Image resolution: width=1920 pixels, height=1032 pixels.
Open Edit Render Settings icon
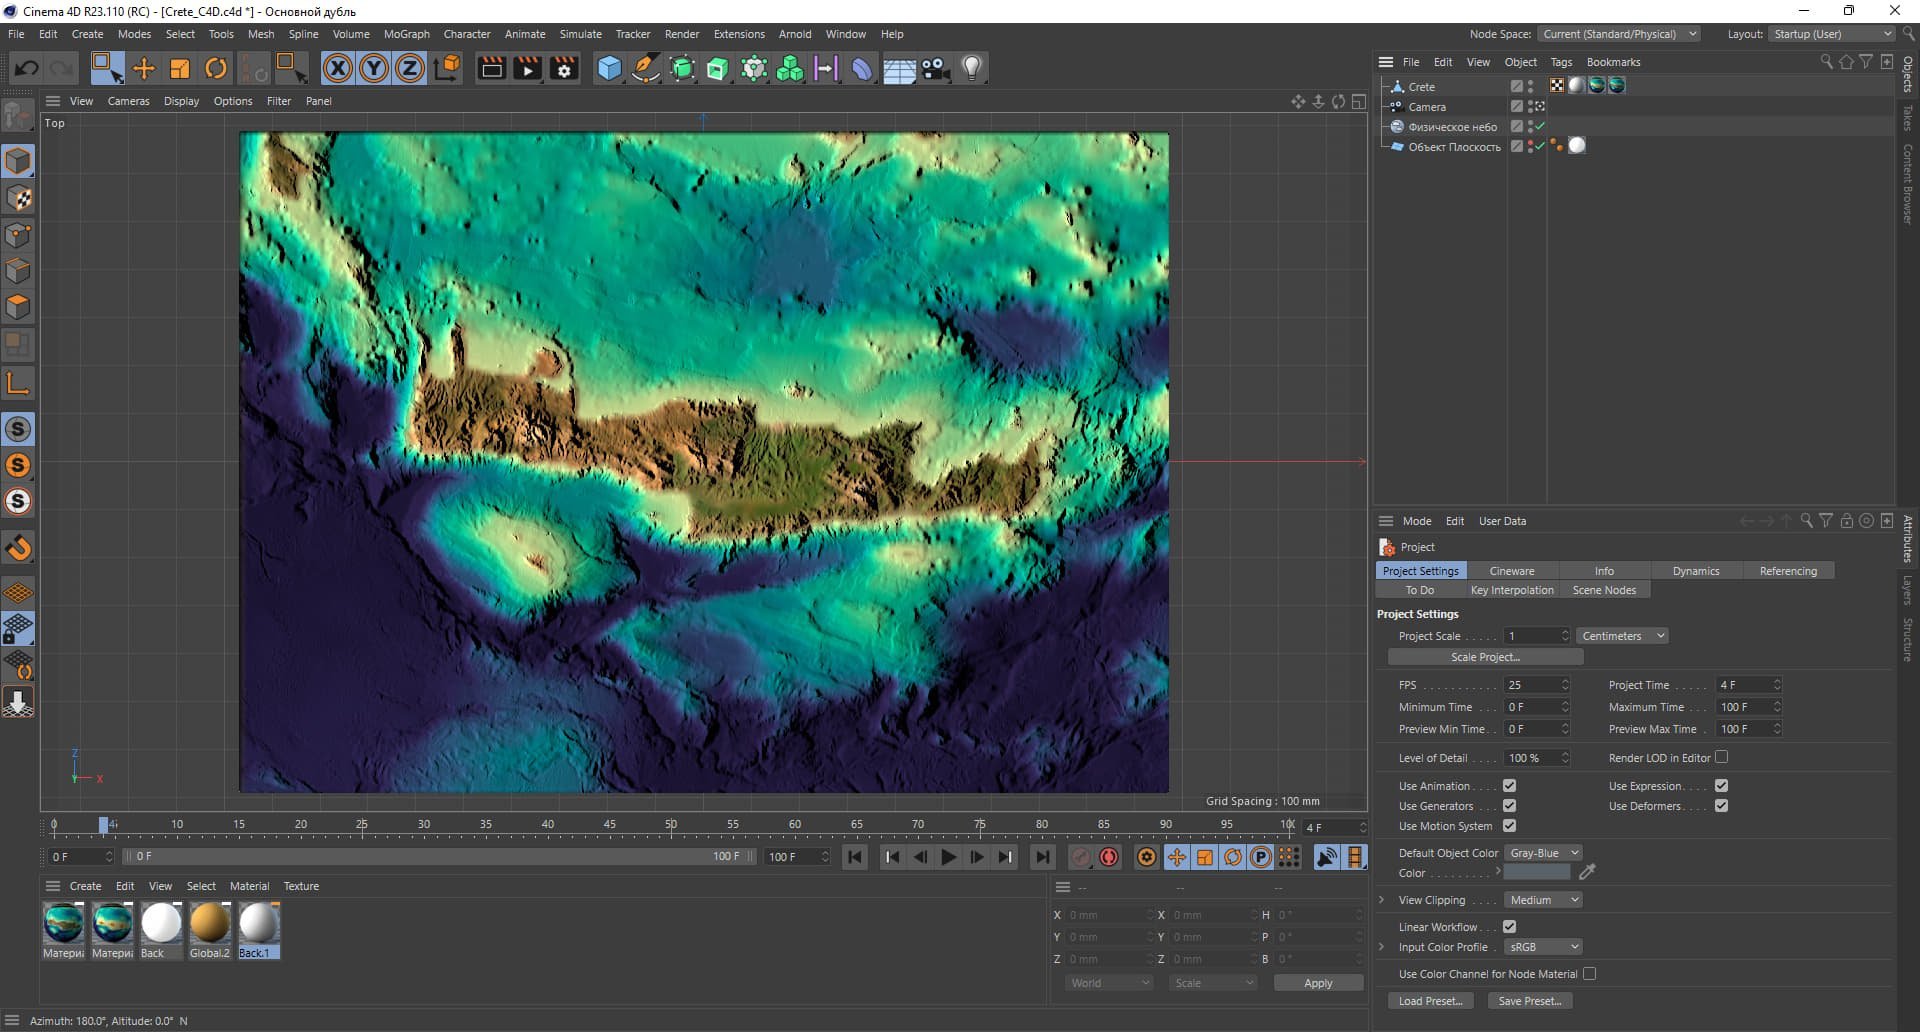click(x=565, y=68)
